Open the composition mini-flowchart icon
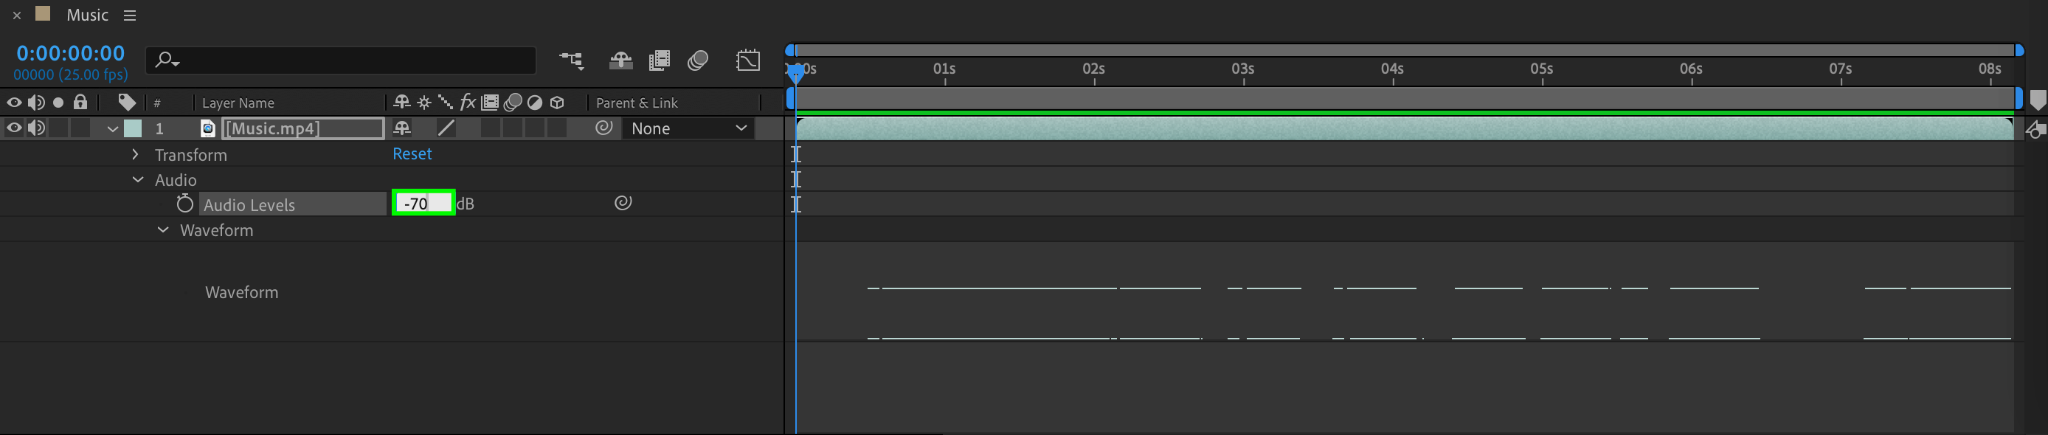This screenshot has width=2048, height=435. pos(572,61)
